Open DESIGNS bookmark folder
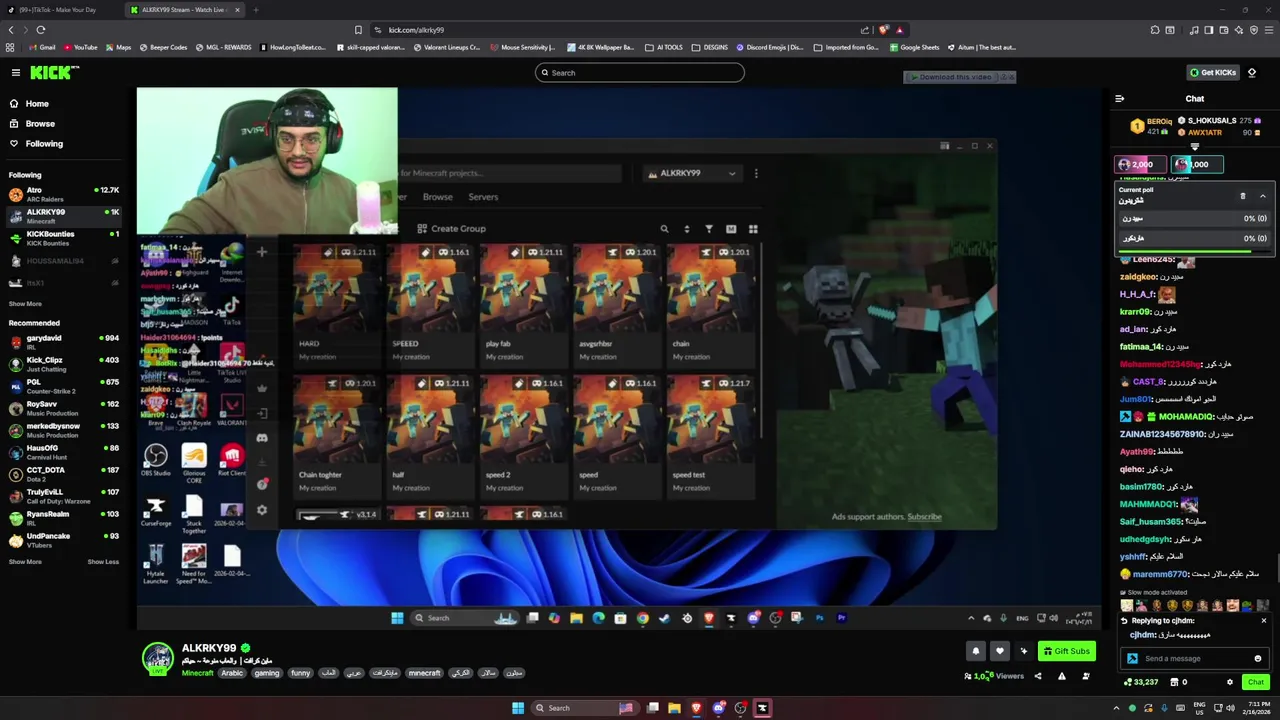 [x=710, y=47]
